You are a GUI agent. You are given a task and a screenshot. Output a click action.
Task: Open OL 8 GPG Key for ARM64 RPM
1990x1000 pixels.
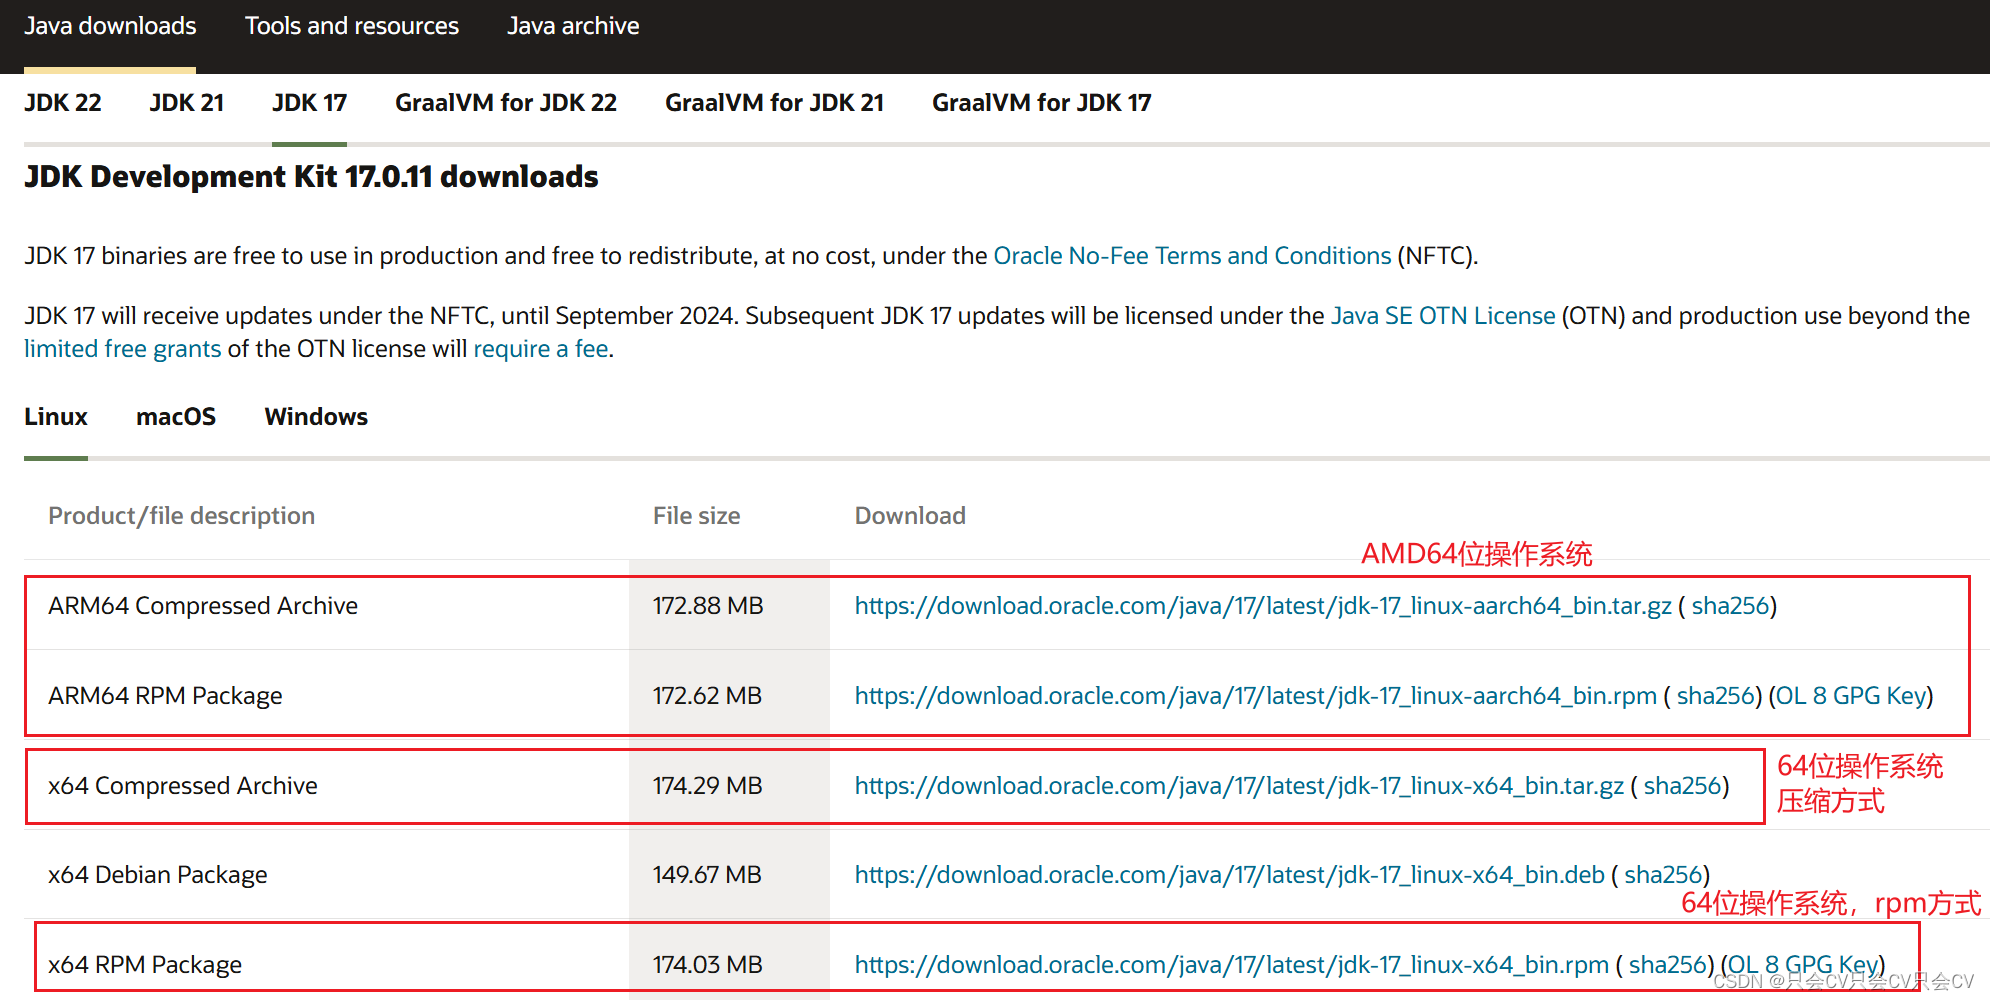(1851, 696)
